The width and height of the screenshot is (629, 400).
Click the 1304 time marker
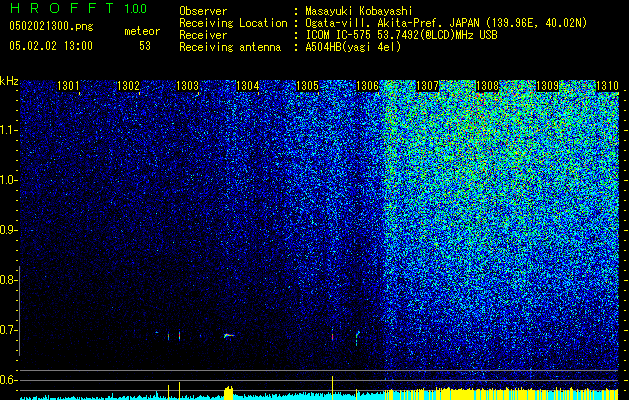(248, 86)
